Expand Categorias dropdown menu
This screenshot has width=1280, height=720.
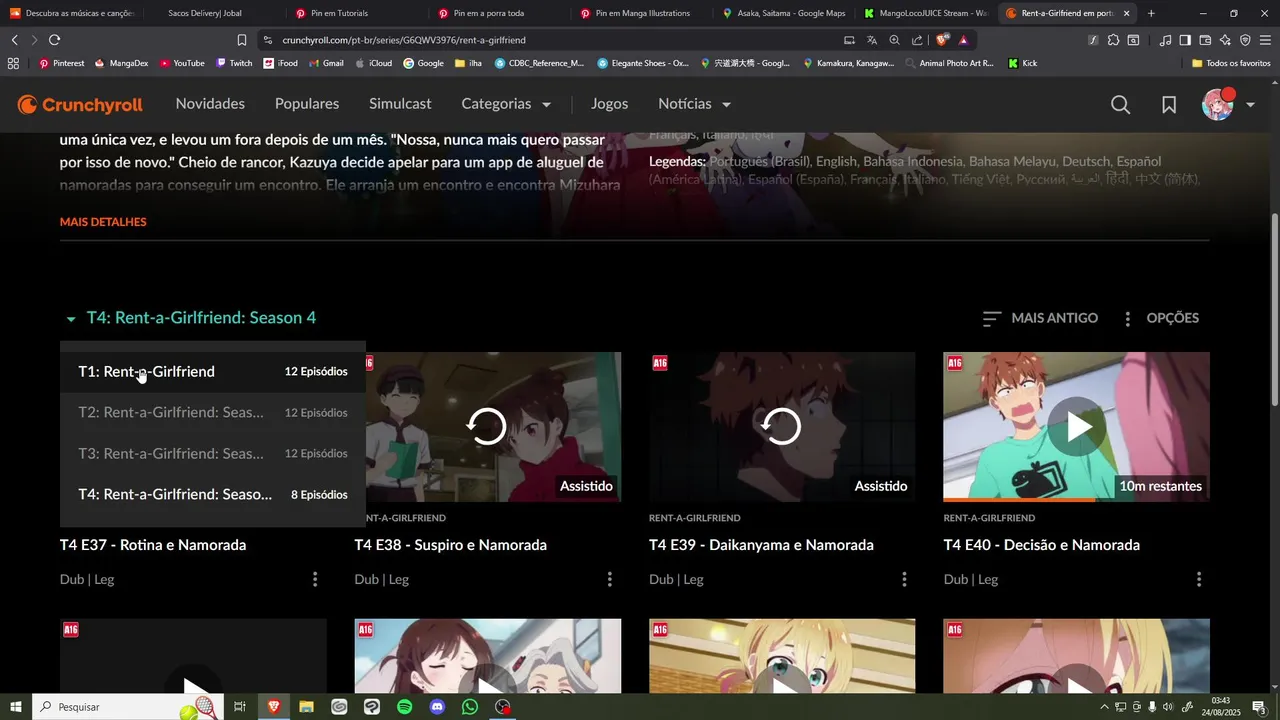tap(506, 104)
